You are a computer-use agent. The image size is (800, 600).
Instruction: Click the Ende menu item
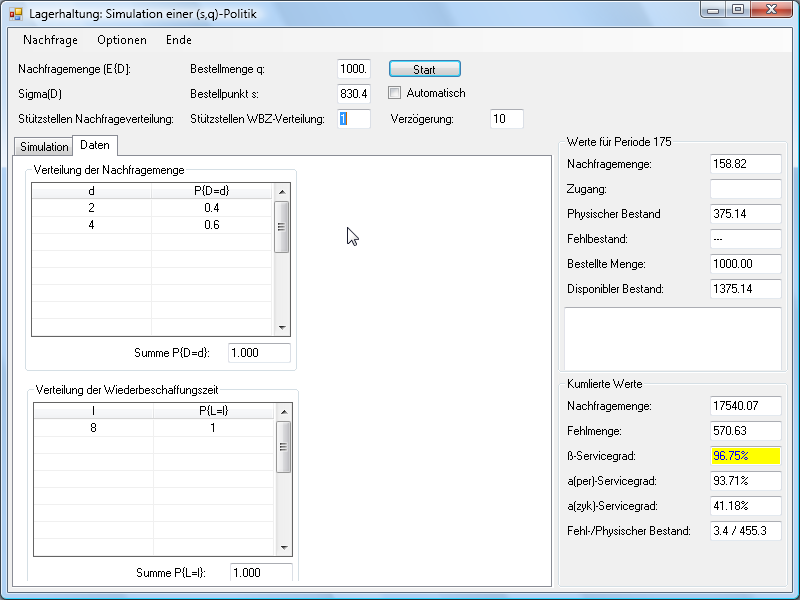tap(179, 40)
